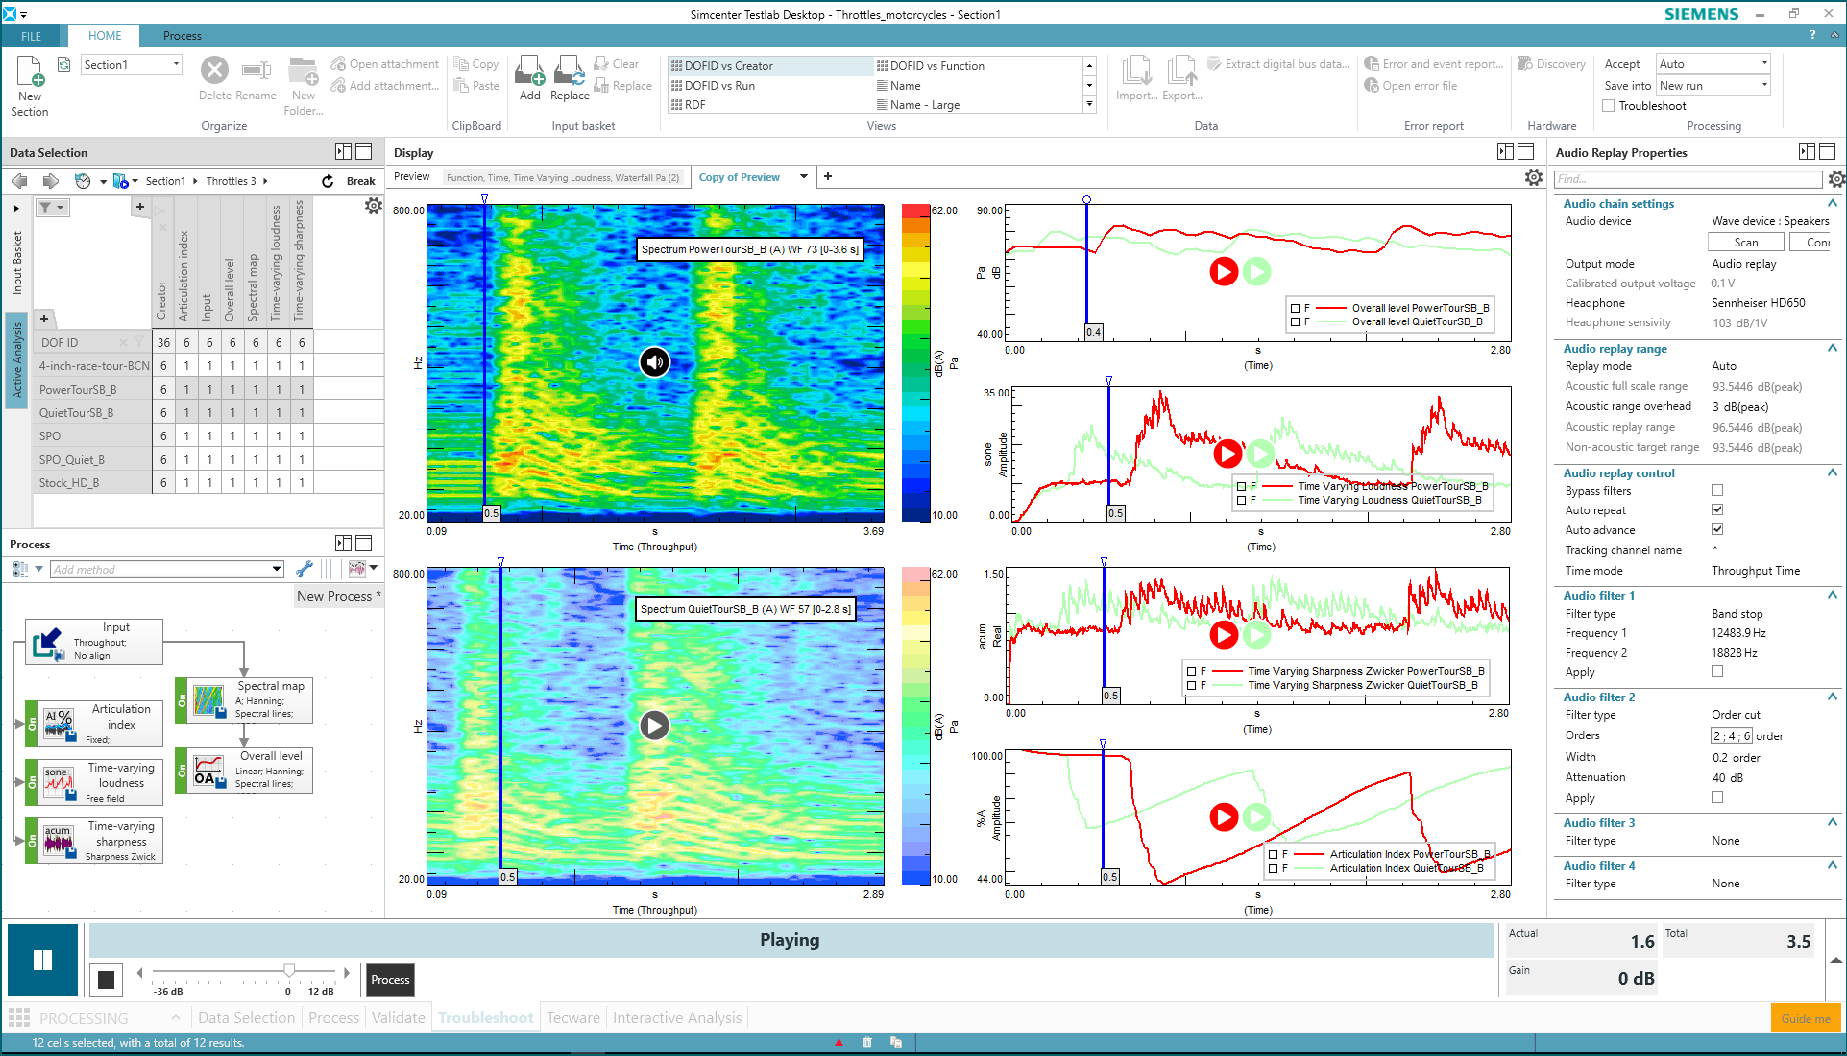This screenshot has height=1056, width=1847.
Task: Toggle Time Varying Sharpness Zwicker PowerTourSB_B legend checkbox
Action: 1191,671
